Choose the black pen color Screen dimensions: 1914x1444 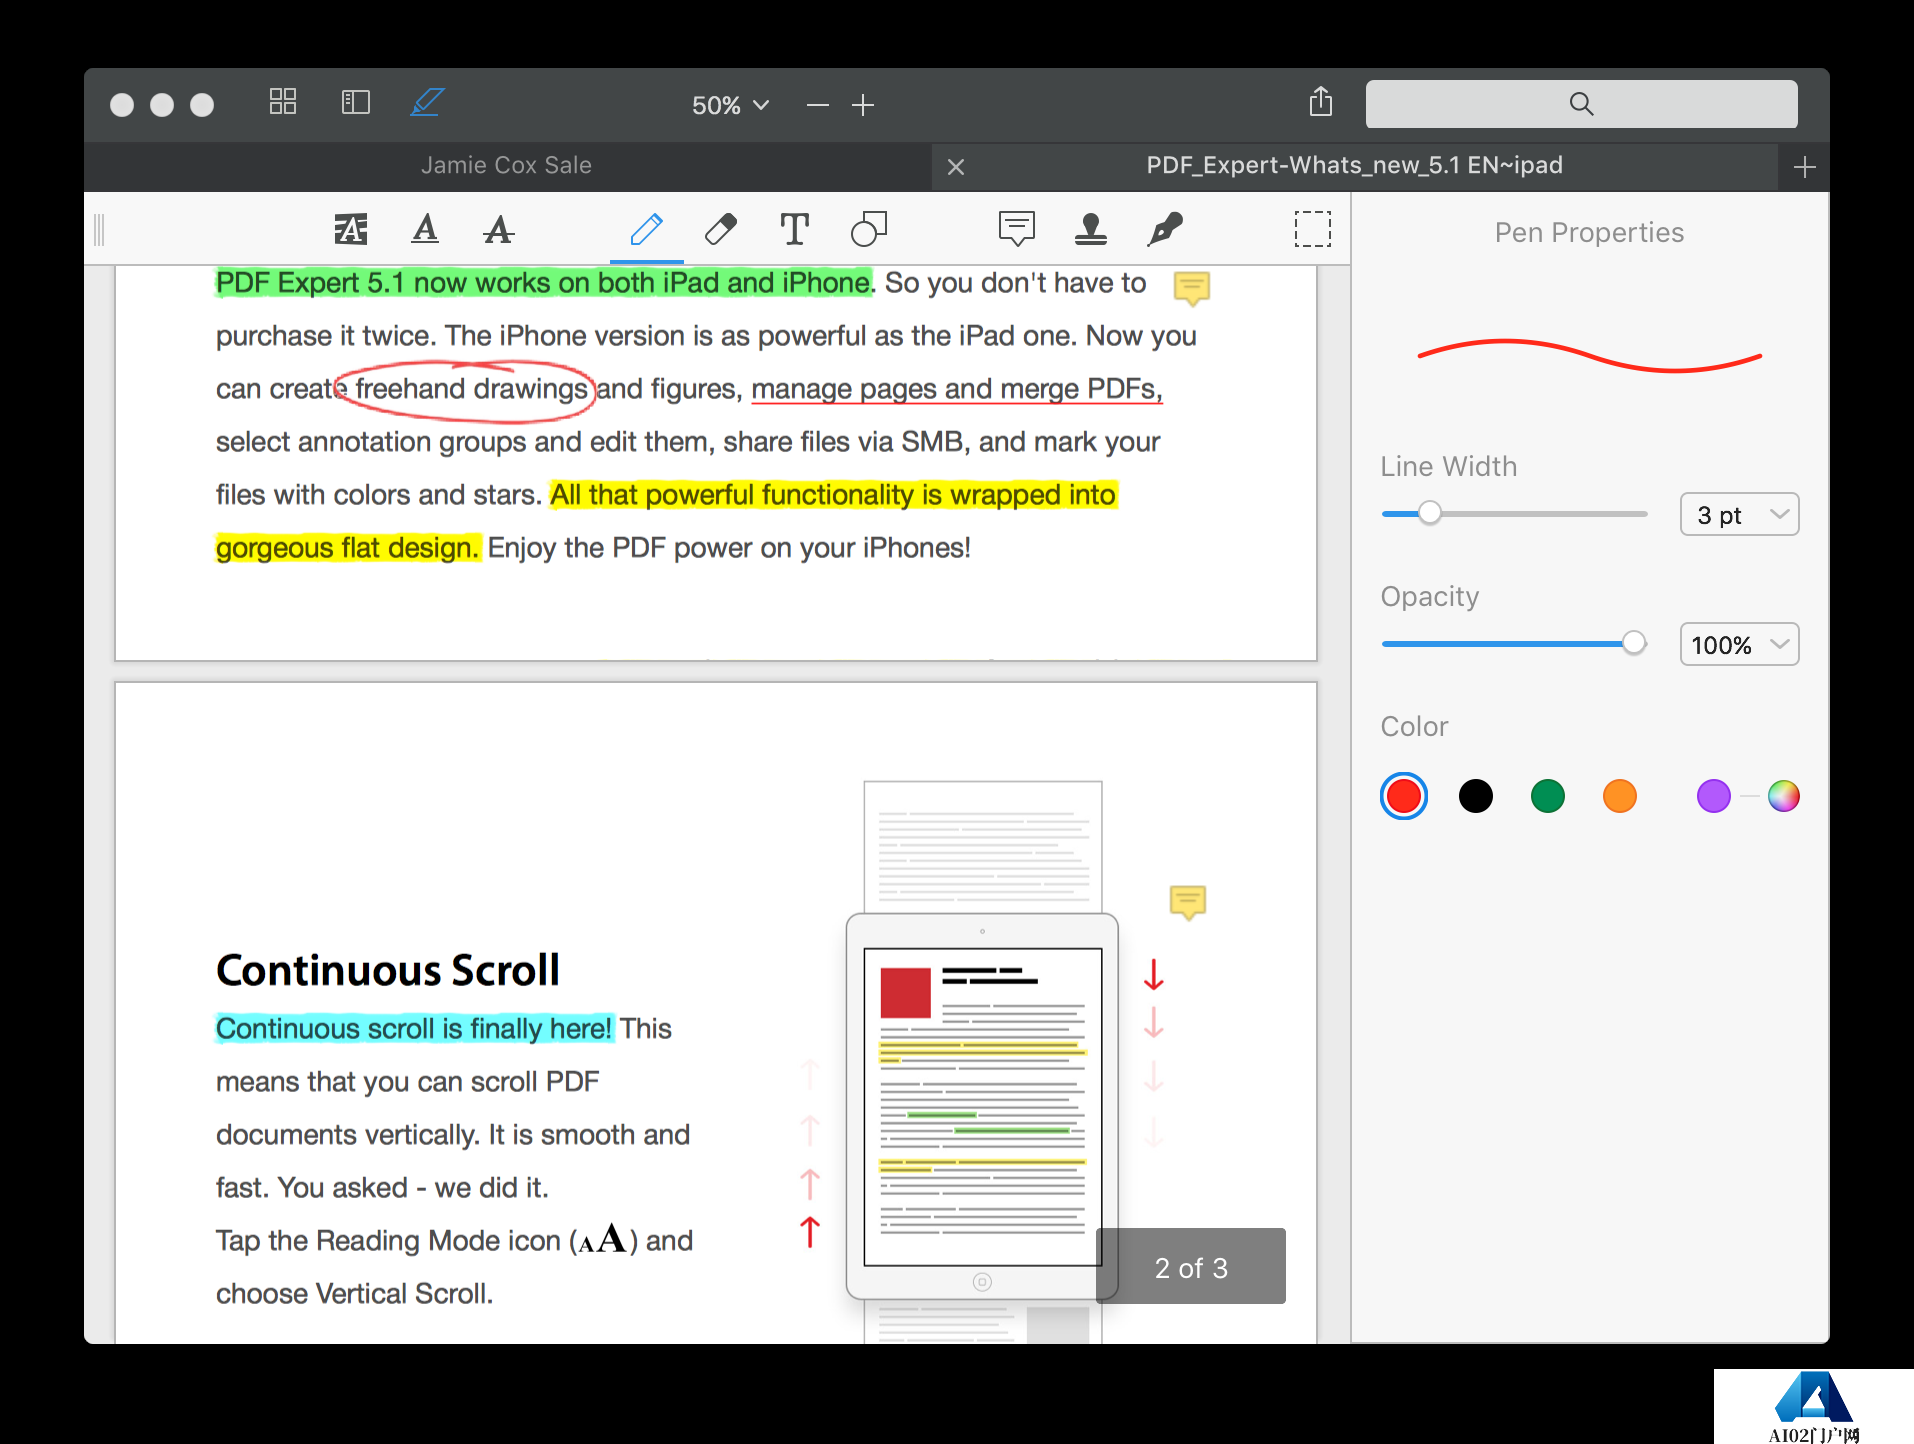click(x=1476, y=796)
